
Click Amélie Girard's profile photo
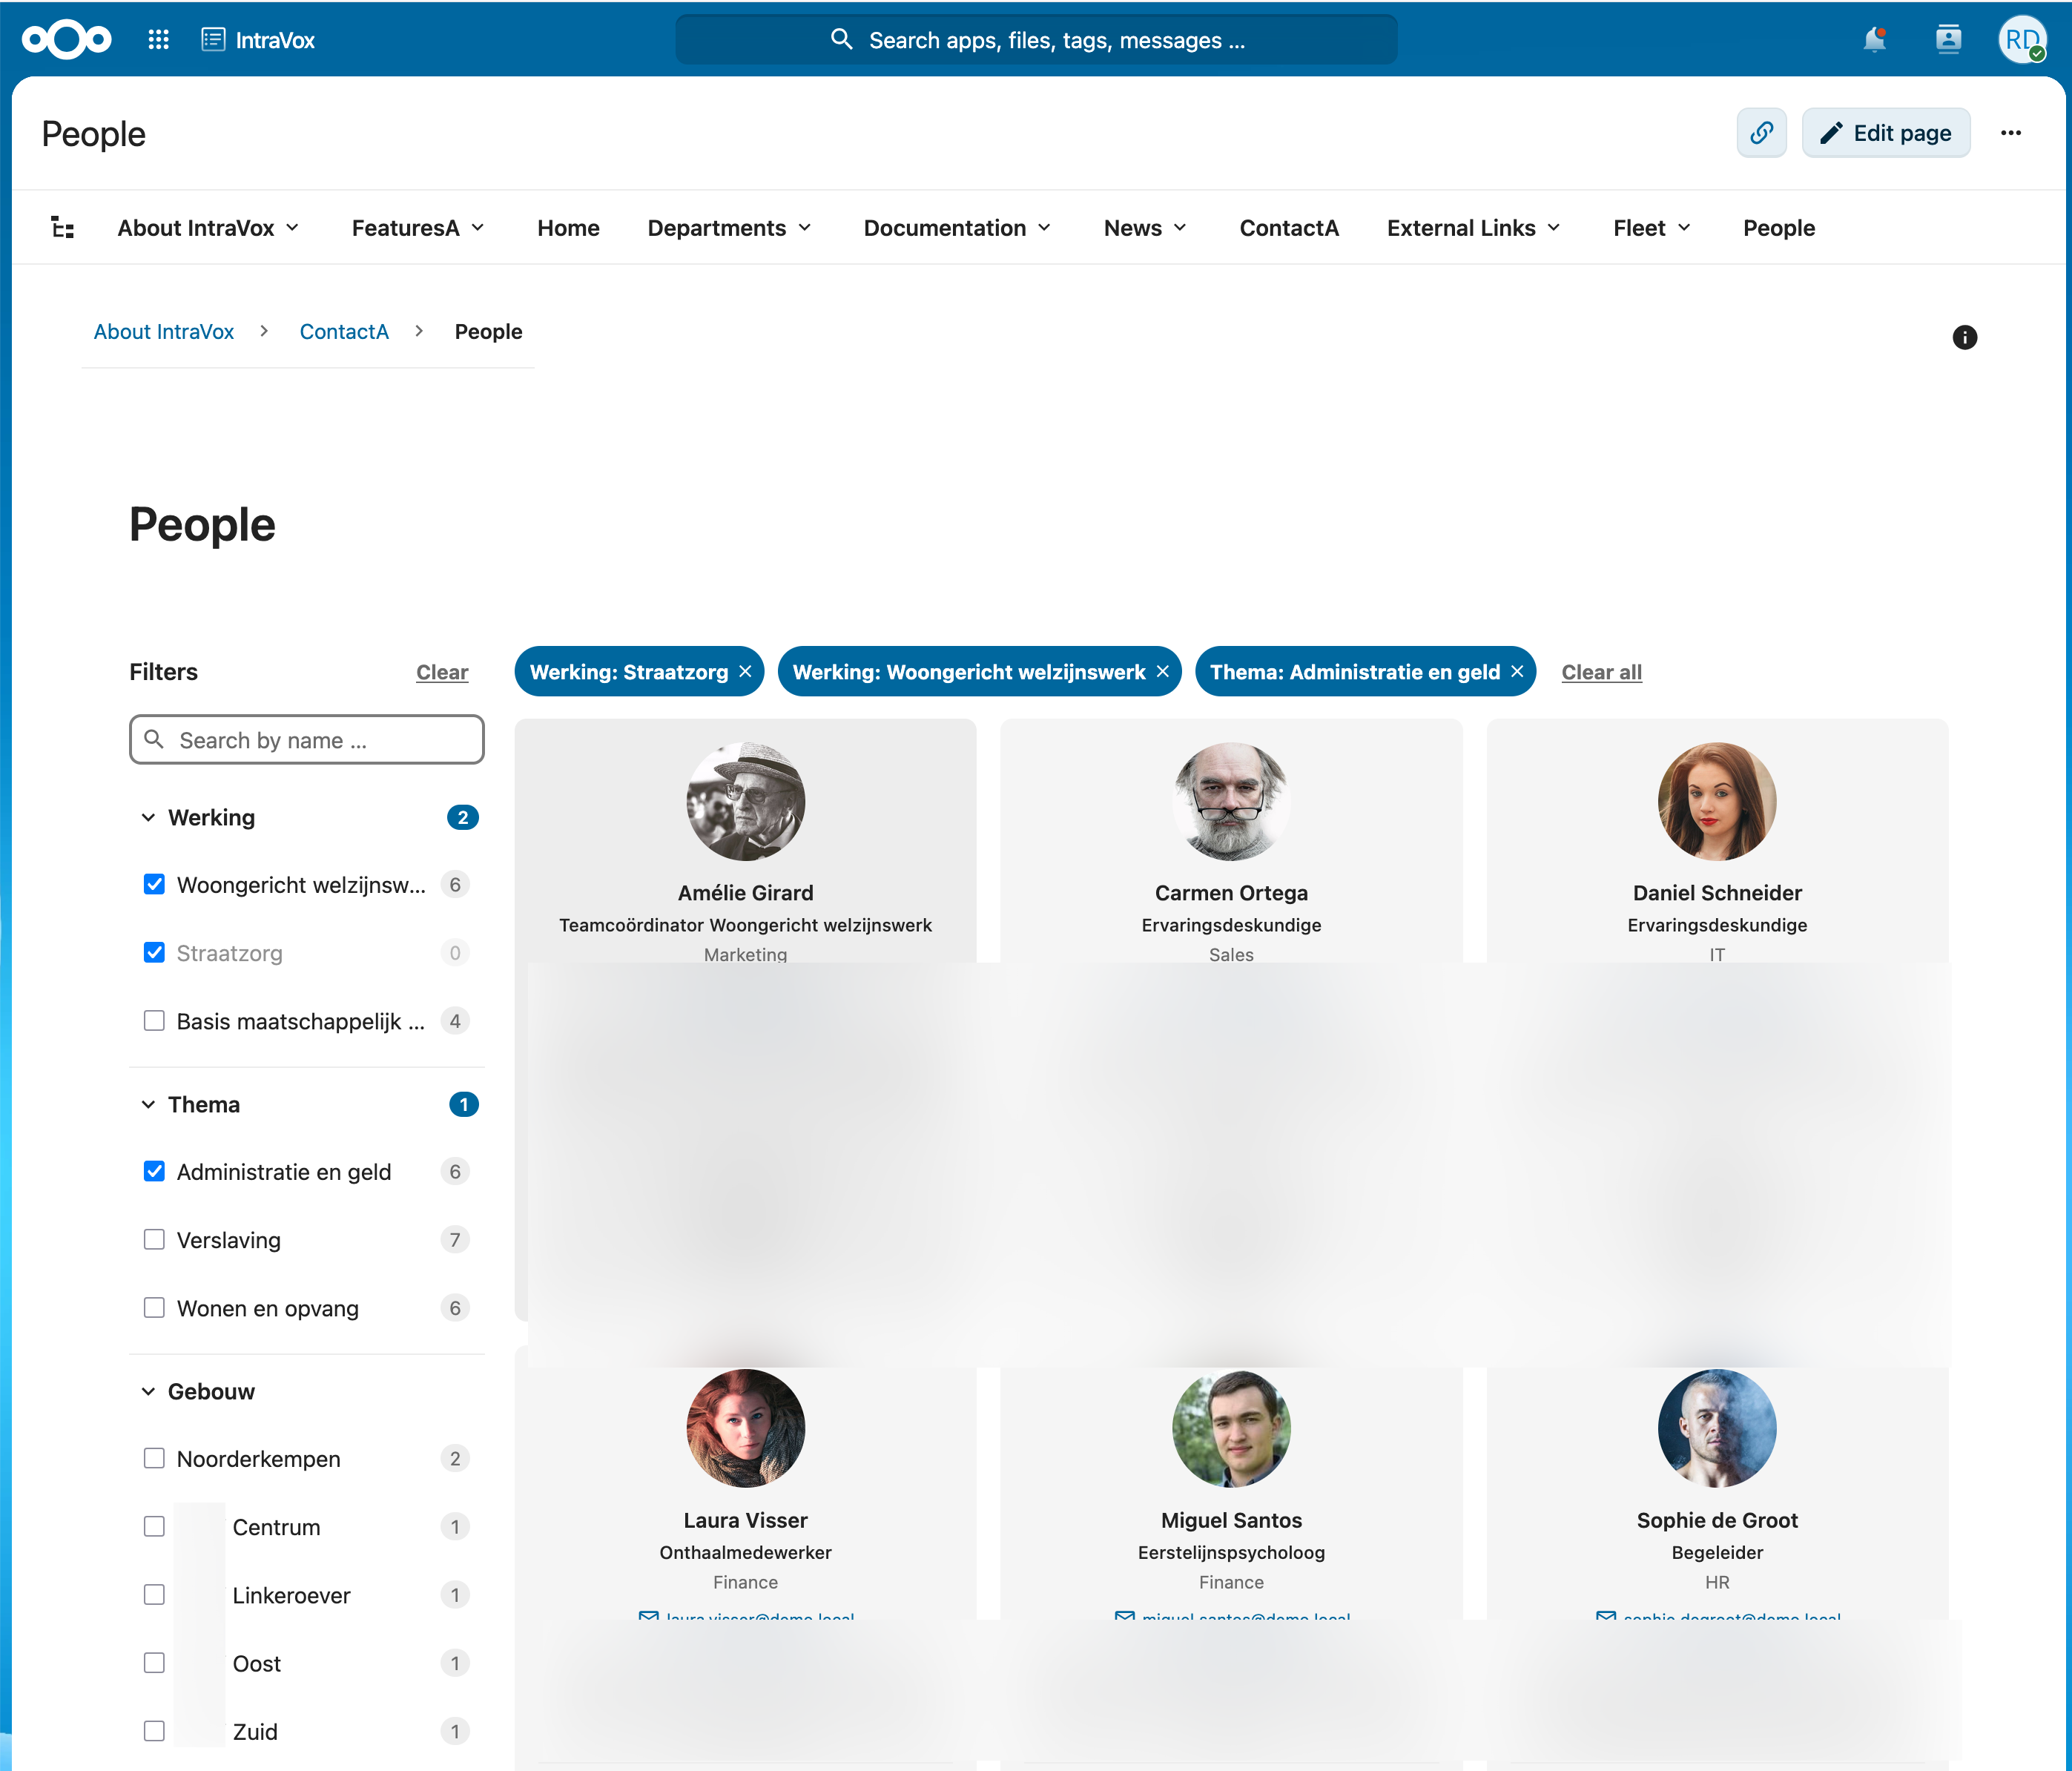745,801
